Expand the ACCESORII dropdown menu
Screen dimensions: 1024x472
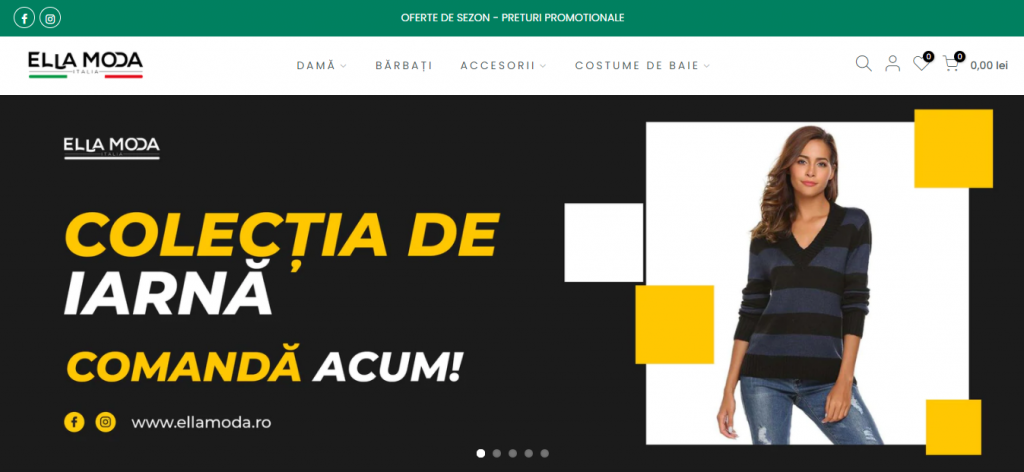pyautogui.click(x=504, y=65)
